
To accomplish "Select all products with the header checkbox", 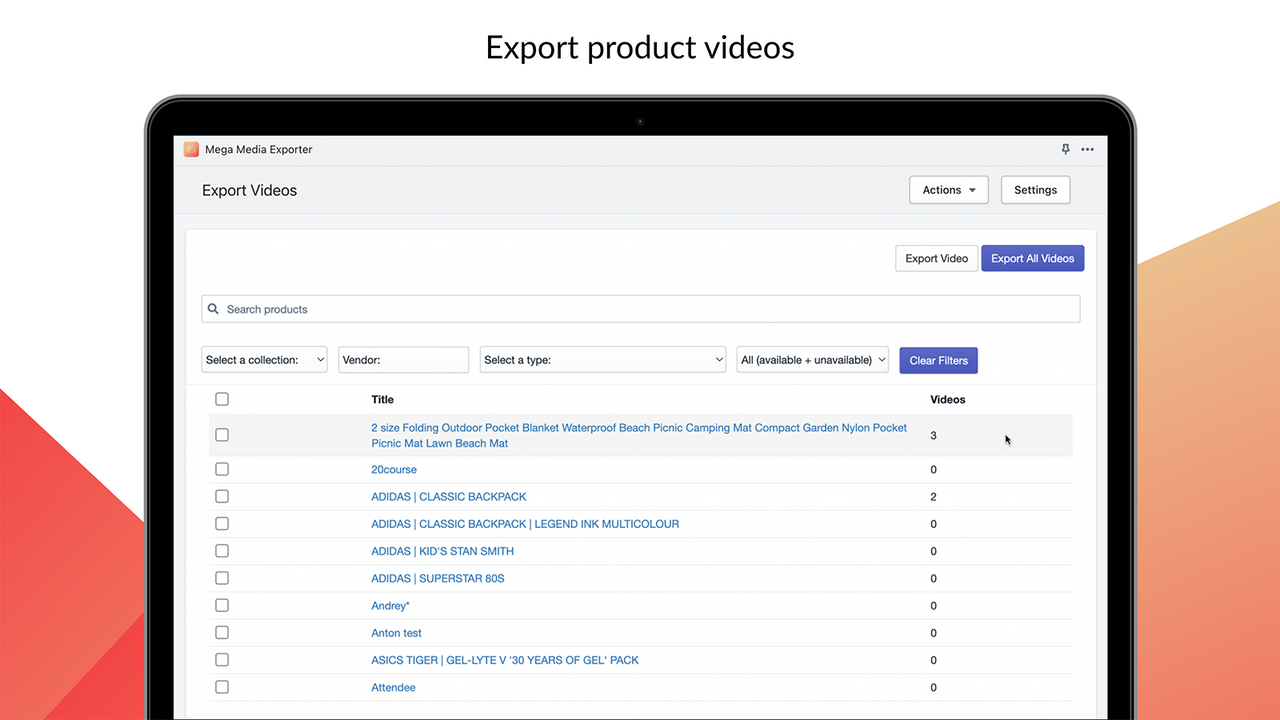I will [221, 398].
